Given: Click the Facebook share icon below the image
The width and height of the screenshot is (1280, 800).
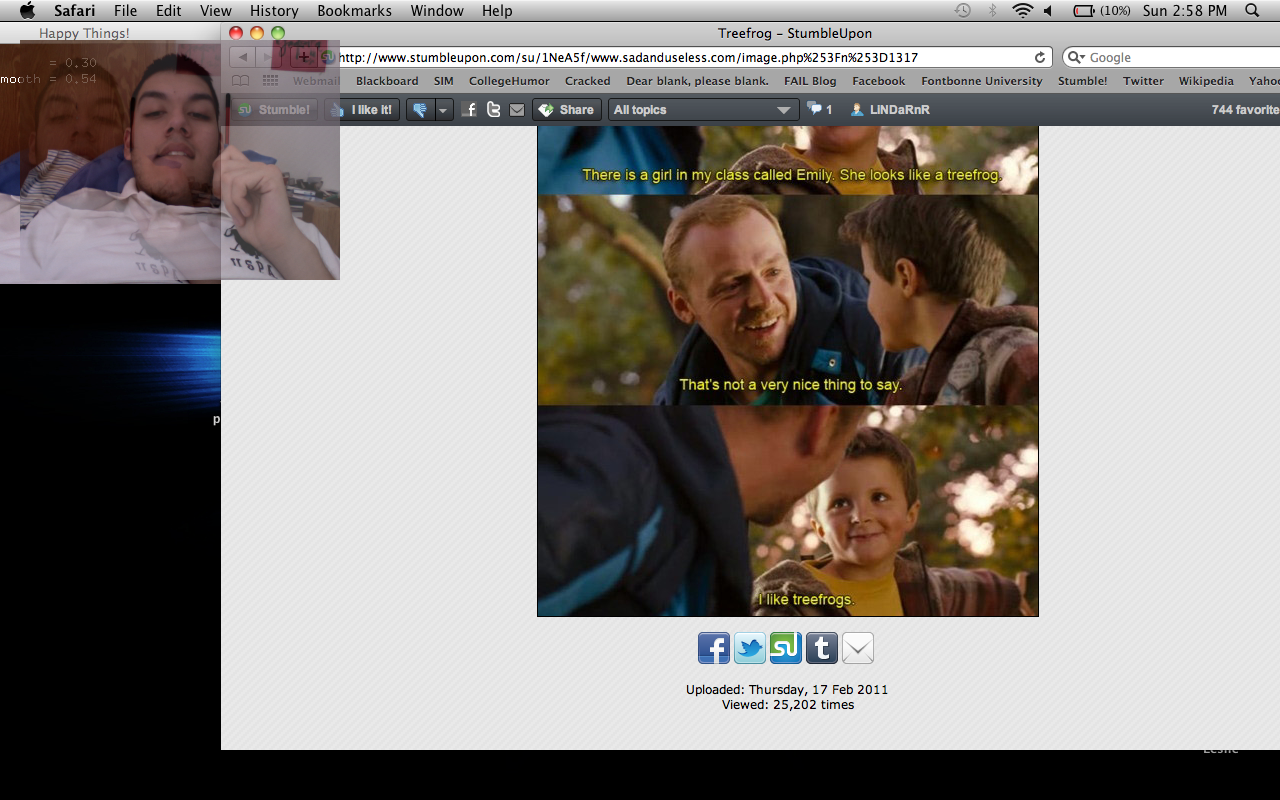Looking at the screenshot, I should pyautogui.click(x=714, y=648).
